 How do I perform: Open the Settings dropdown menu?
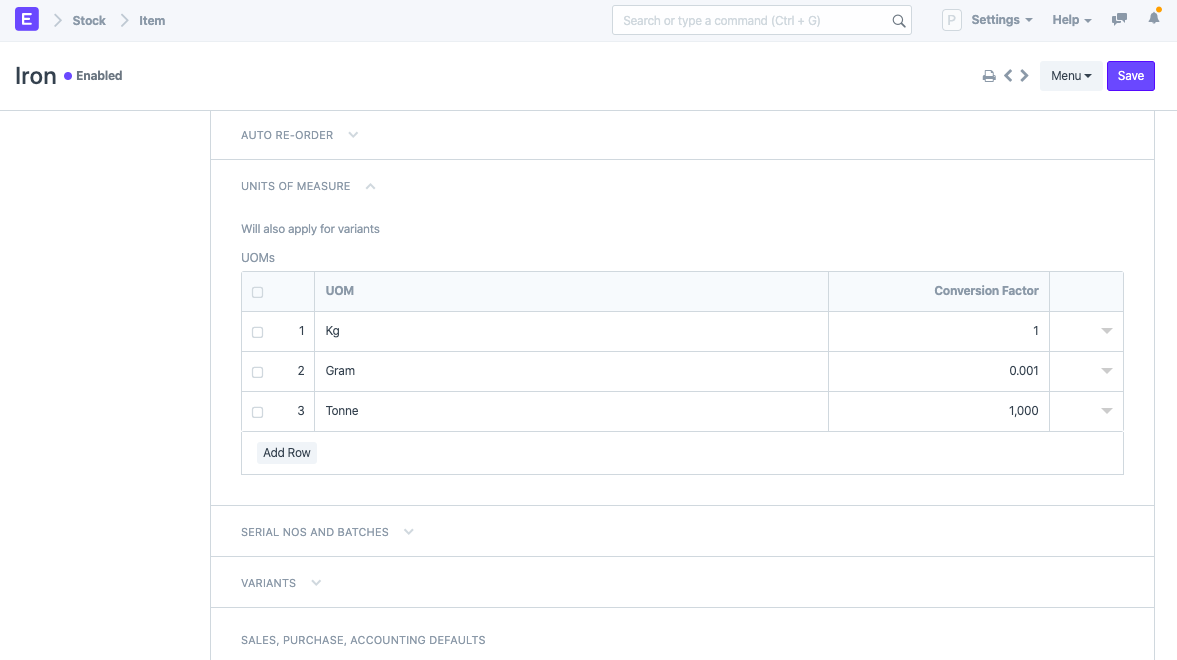pyautogui.click(x=1001, y=20)
